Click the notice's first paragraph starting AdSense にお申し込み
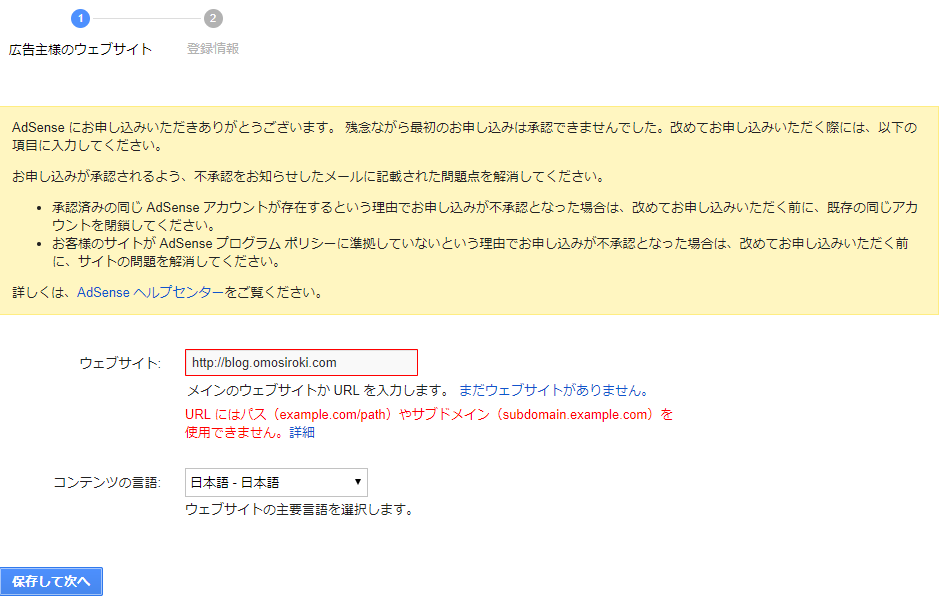This screenshot has width=940, height=604. click(x=465, y=136)
